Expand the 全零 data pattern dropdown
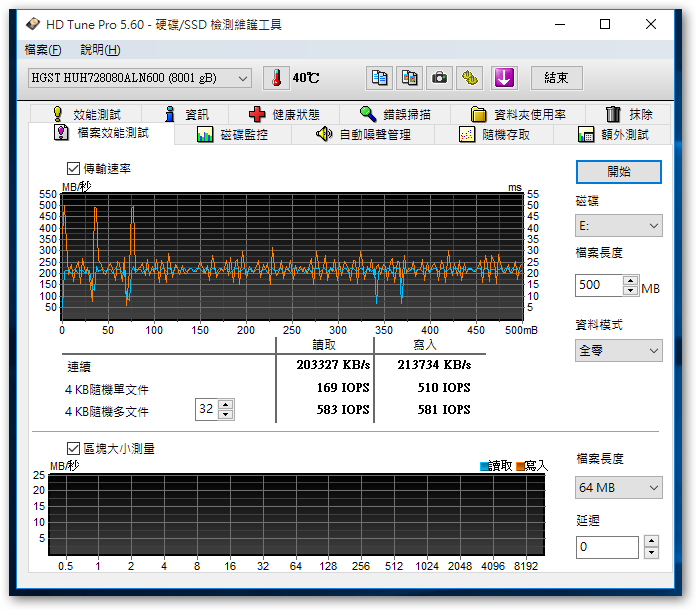This screenshot has height=610, width=696. click(x=618, y=351)
